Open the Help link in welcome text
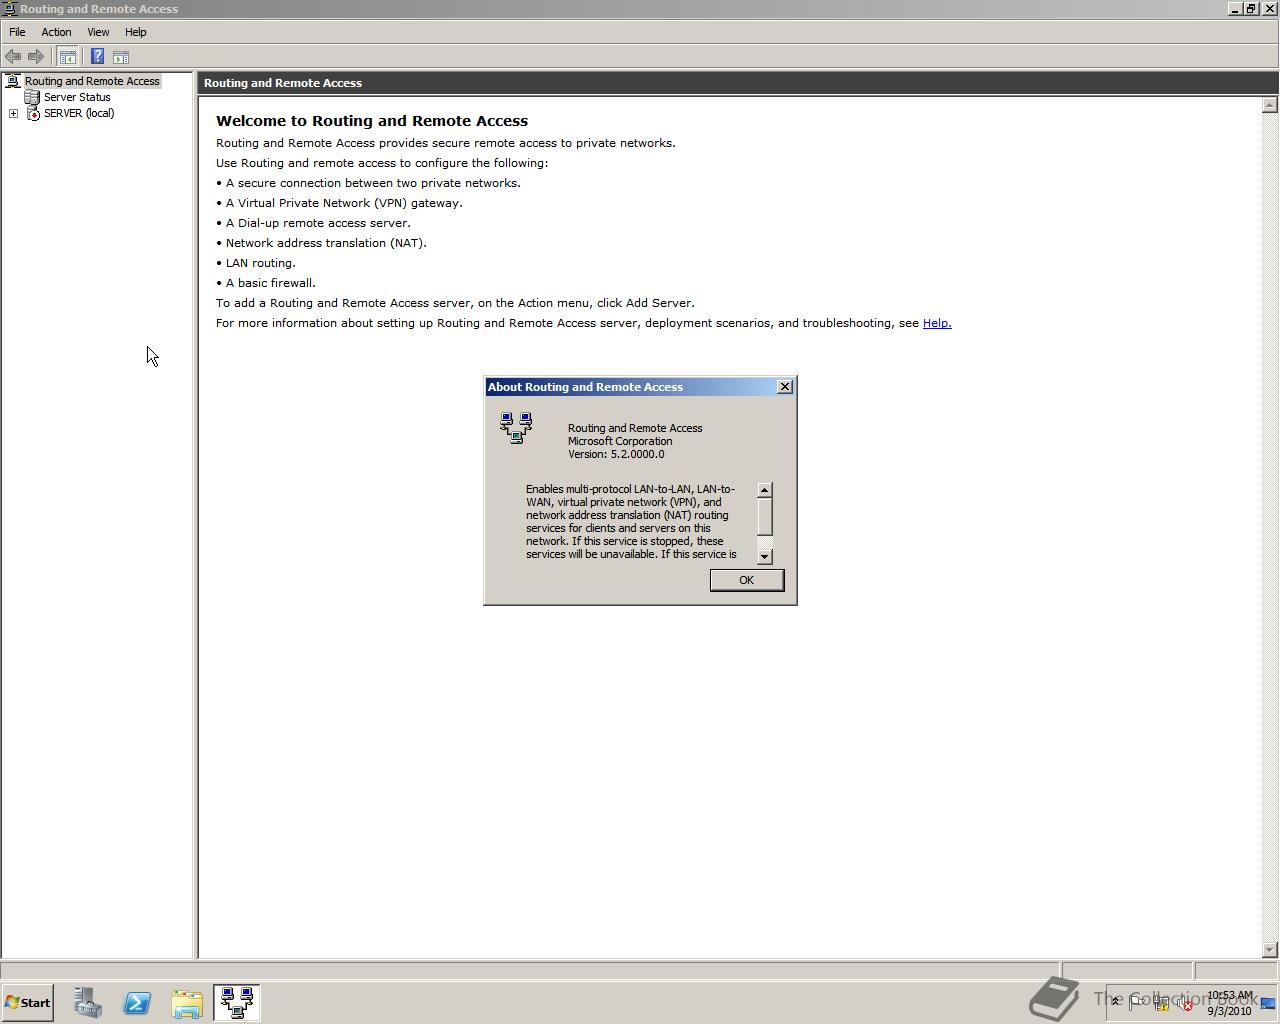1280x1024 pixels. tap(937, 323)
